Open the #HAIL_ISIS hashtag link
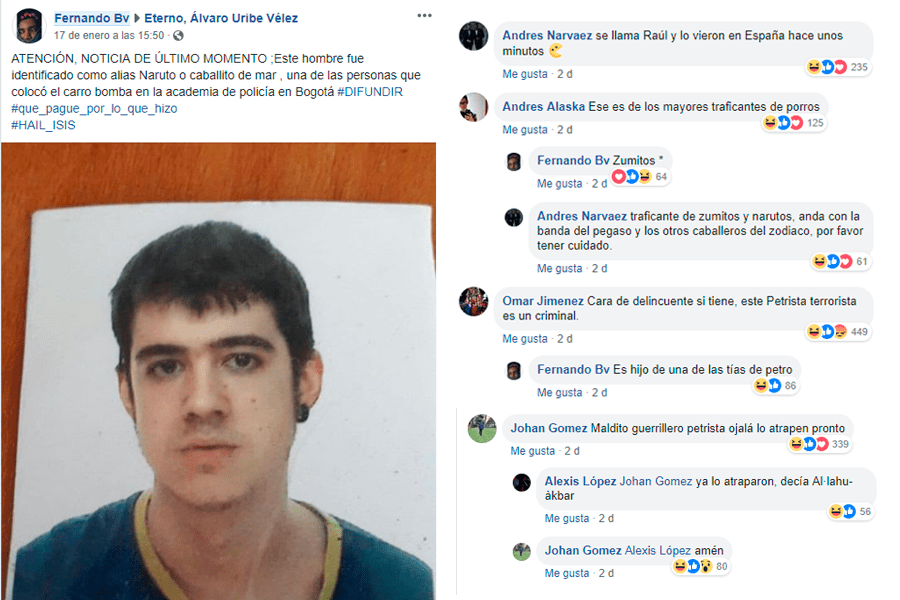This screenshot has height=600, width=900. [x=43, y=125]
